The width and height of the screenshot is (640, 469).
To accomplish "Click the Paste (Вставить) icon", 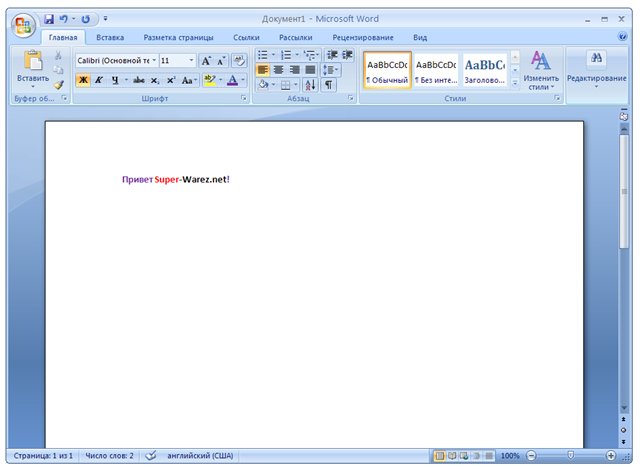I will pyautogui.click(x=32, y=66).
